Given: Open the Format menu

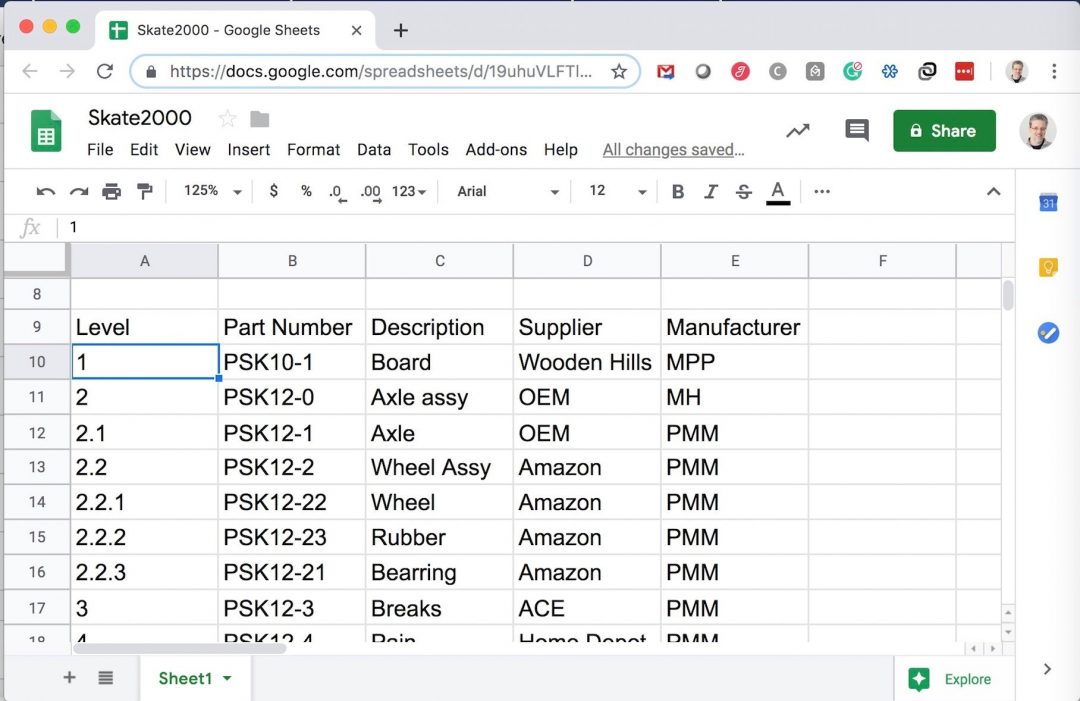Looking at the screenshot, I should point(313,149).
